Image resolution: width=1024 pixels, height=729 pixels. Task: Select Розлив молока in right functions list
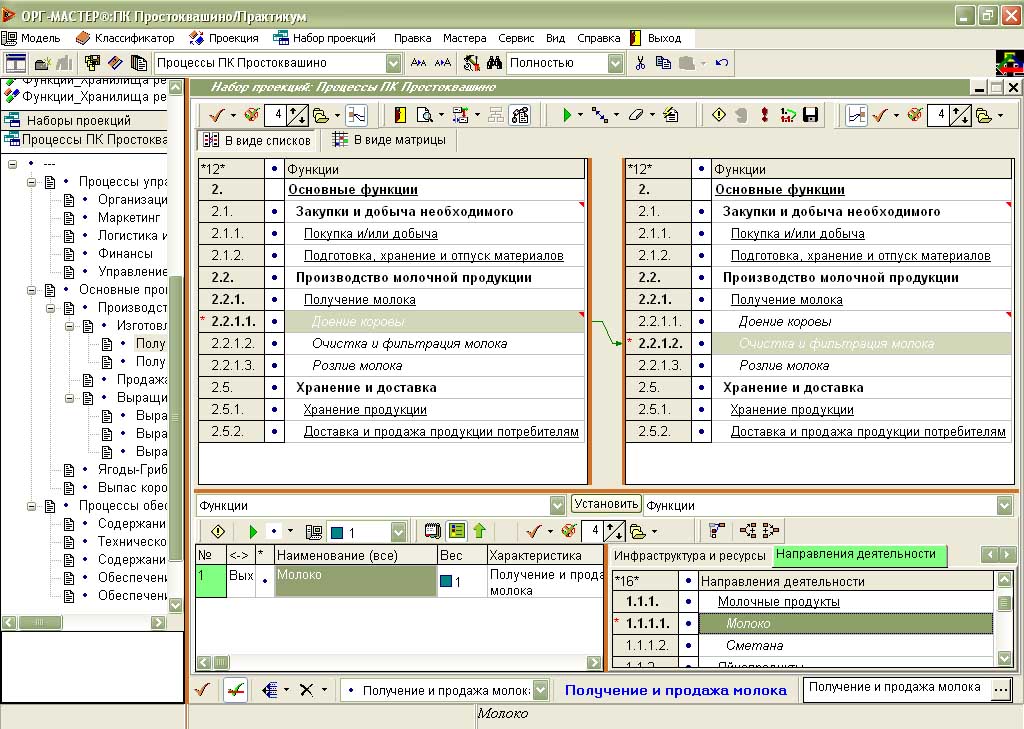[x=784, y=366]
